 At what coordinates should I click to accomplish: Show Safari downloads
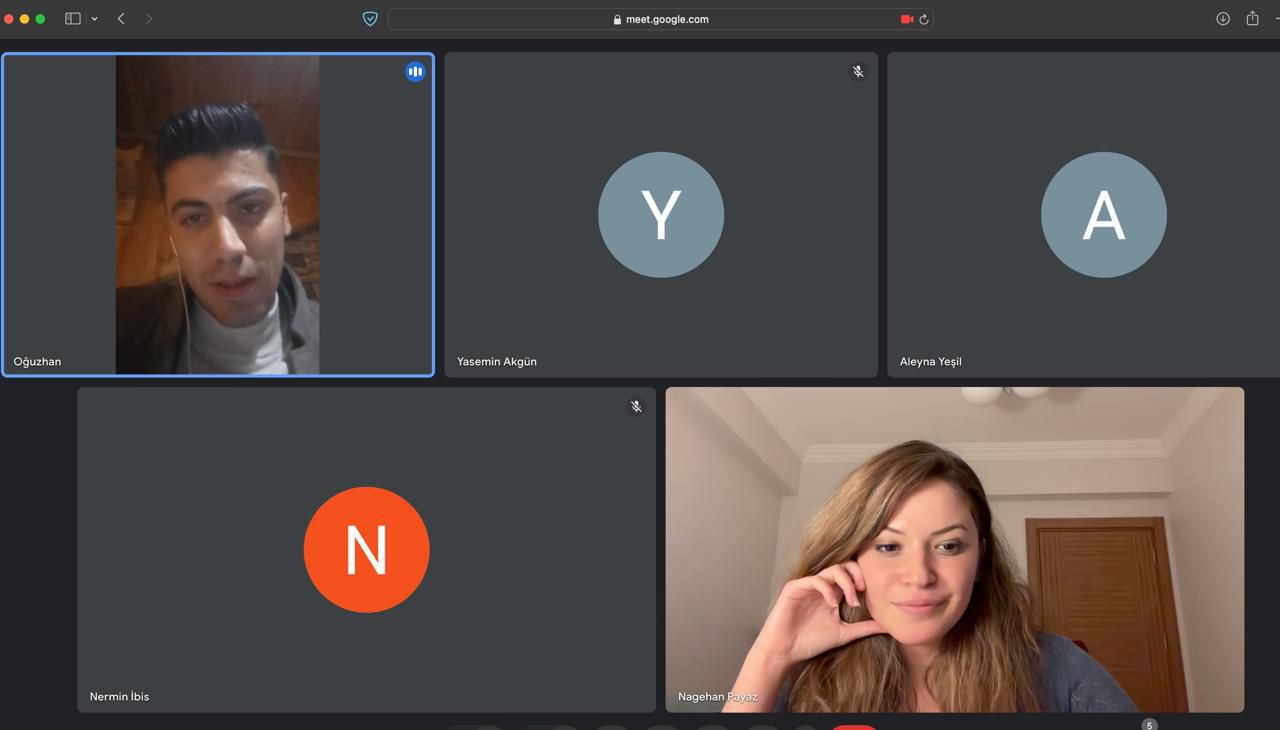tap(1223, 19)
